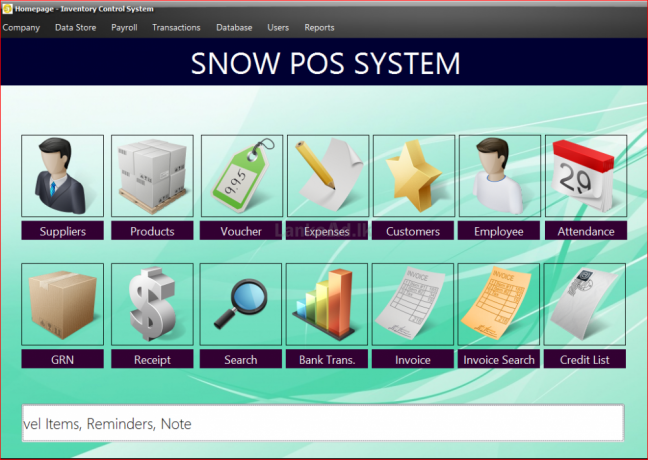Click the Invoice label button
Viewport: 648px width, 460px height.
(x=413, y=359)
